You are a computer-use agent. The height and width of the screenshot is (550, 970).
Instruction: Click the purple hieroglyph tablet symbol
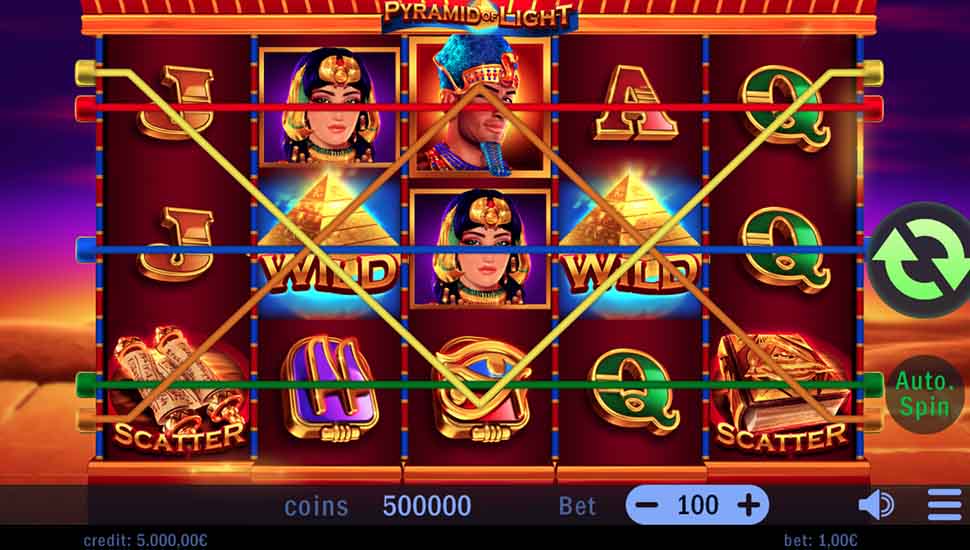[330, 387]
